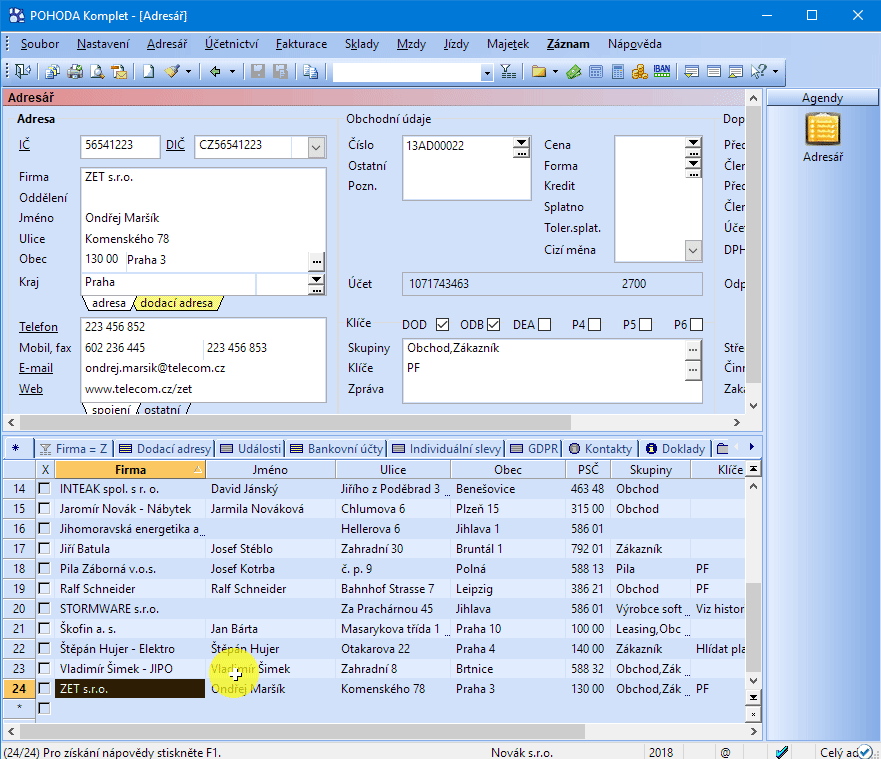Click the second save diskette icon

pyautogui.click(x=280, y=71)
